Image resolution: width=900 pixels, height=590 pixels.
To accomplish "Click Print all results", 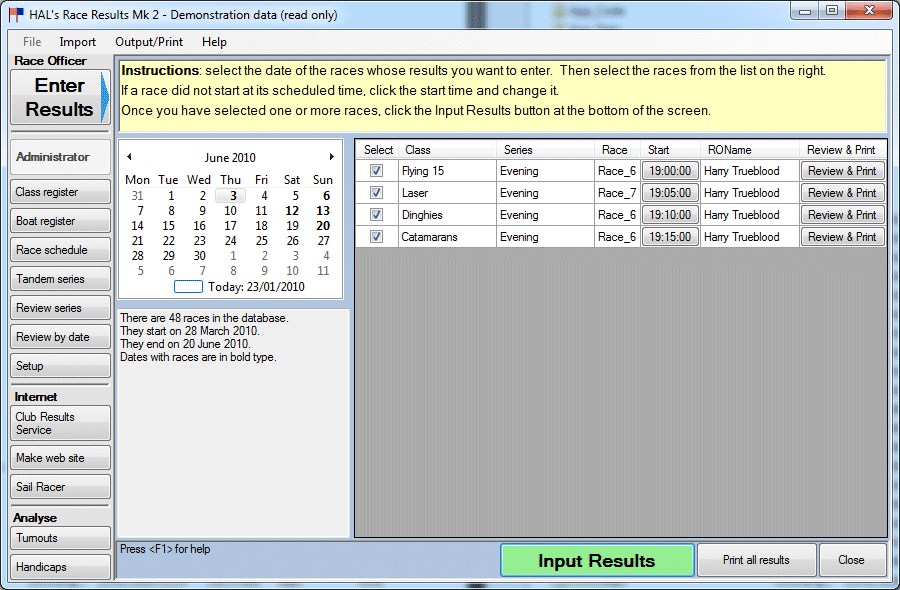I will (756, 560).
